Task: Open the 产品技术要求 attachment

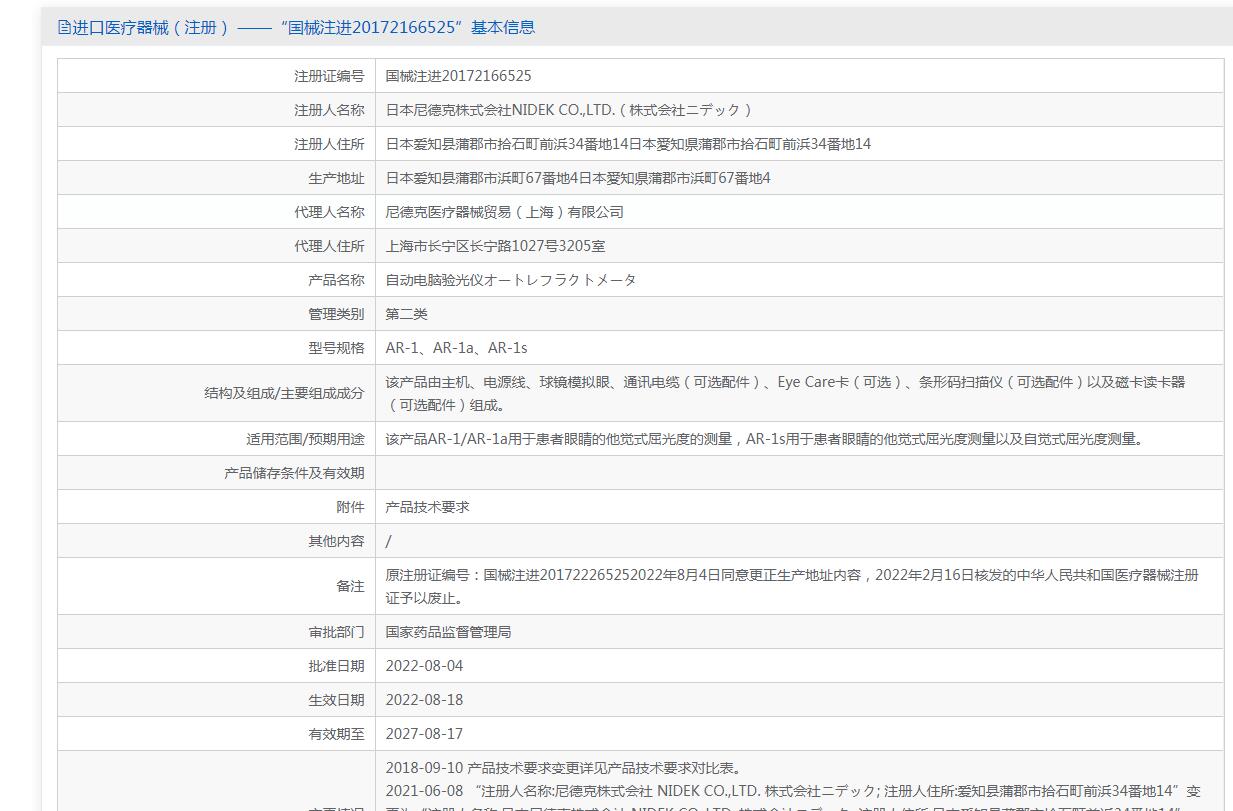Action: [x=427, y=507]
